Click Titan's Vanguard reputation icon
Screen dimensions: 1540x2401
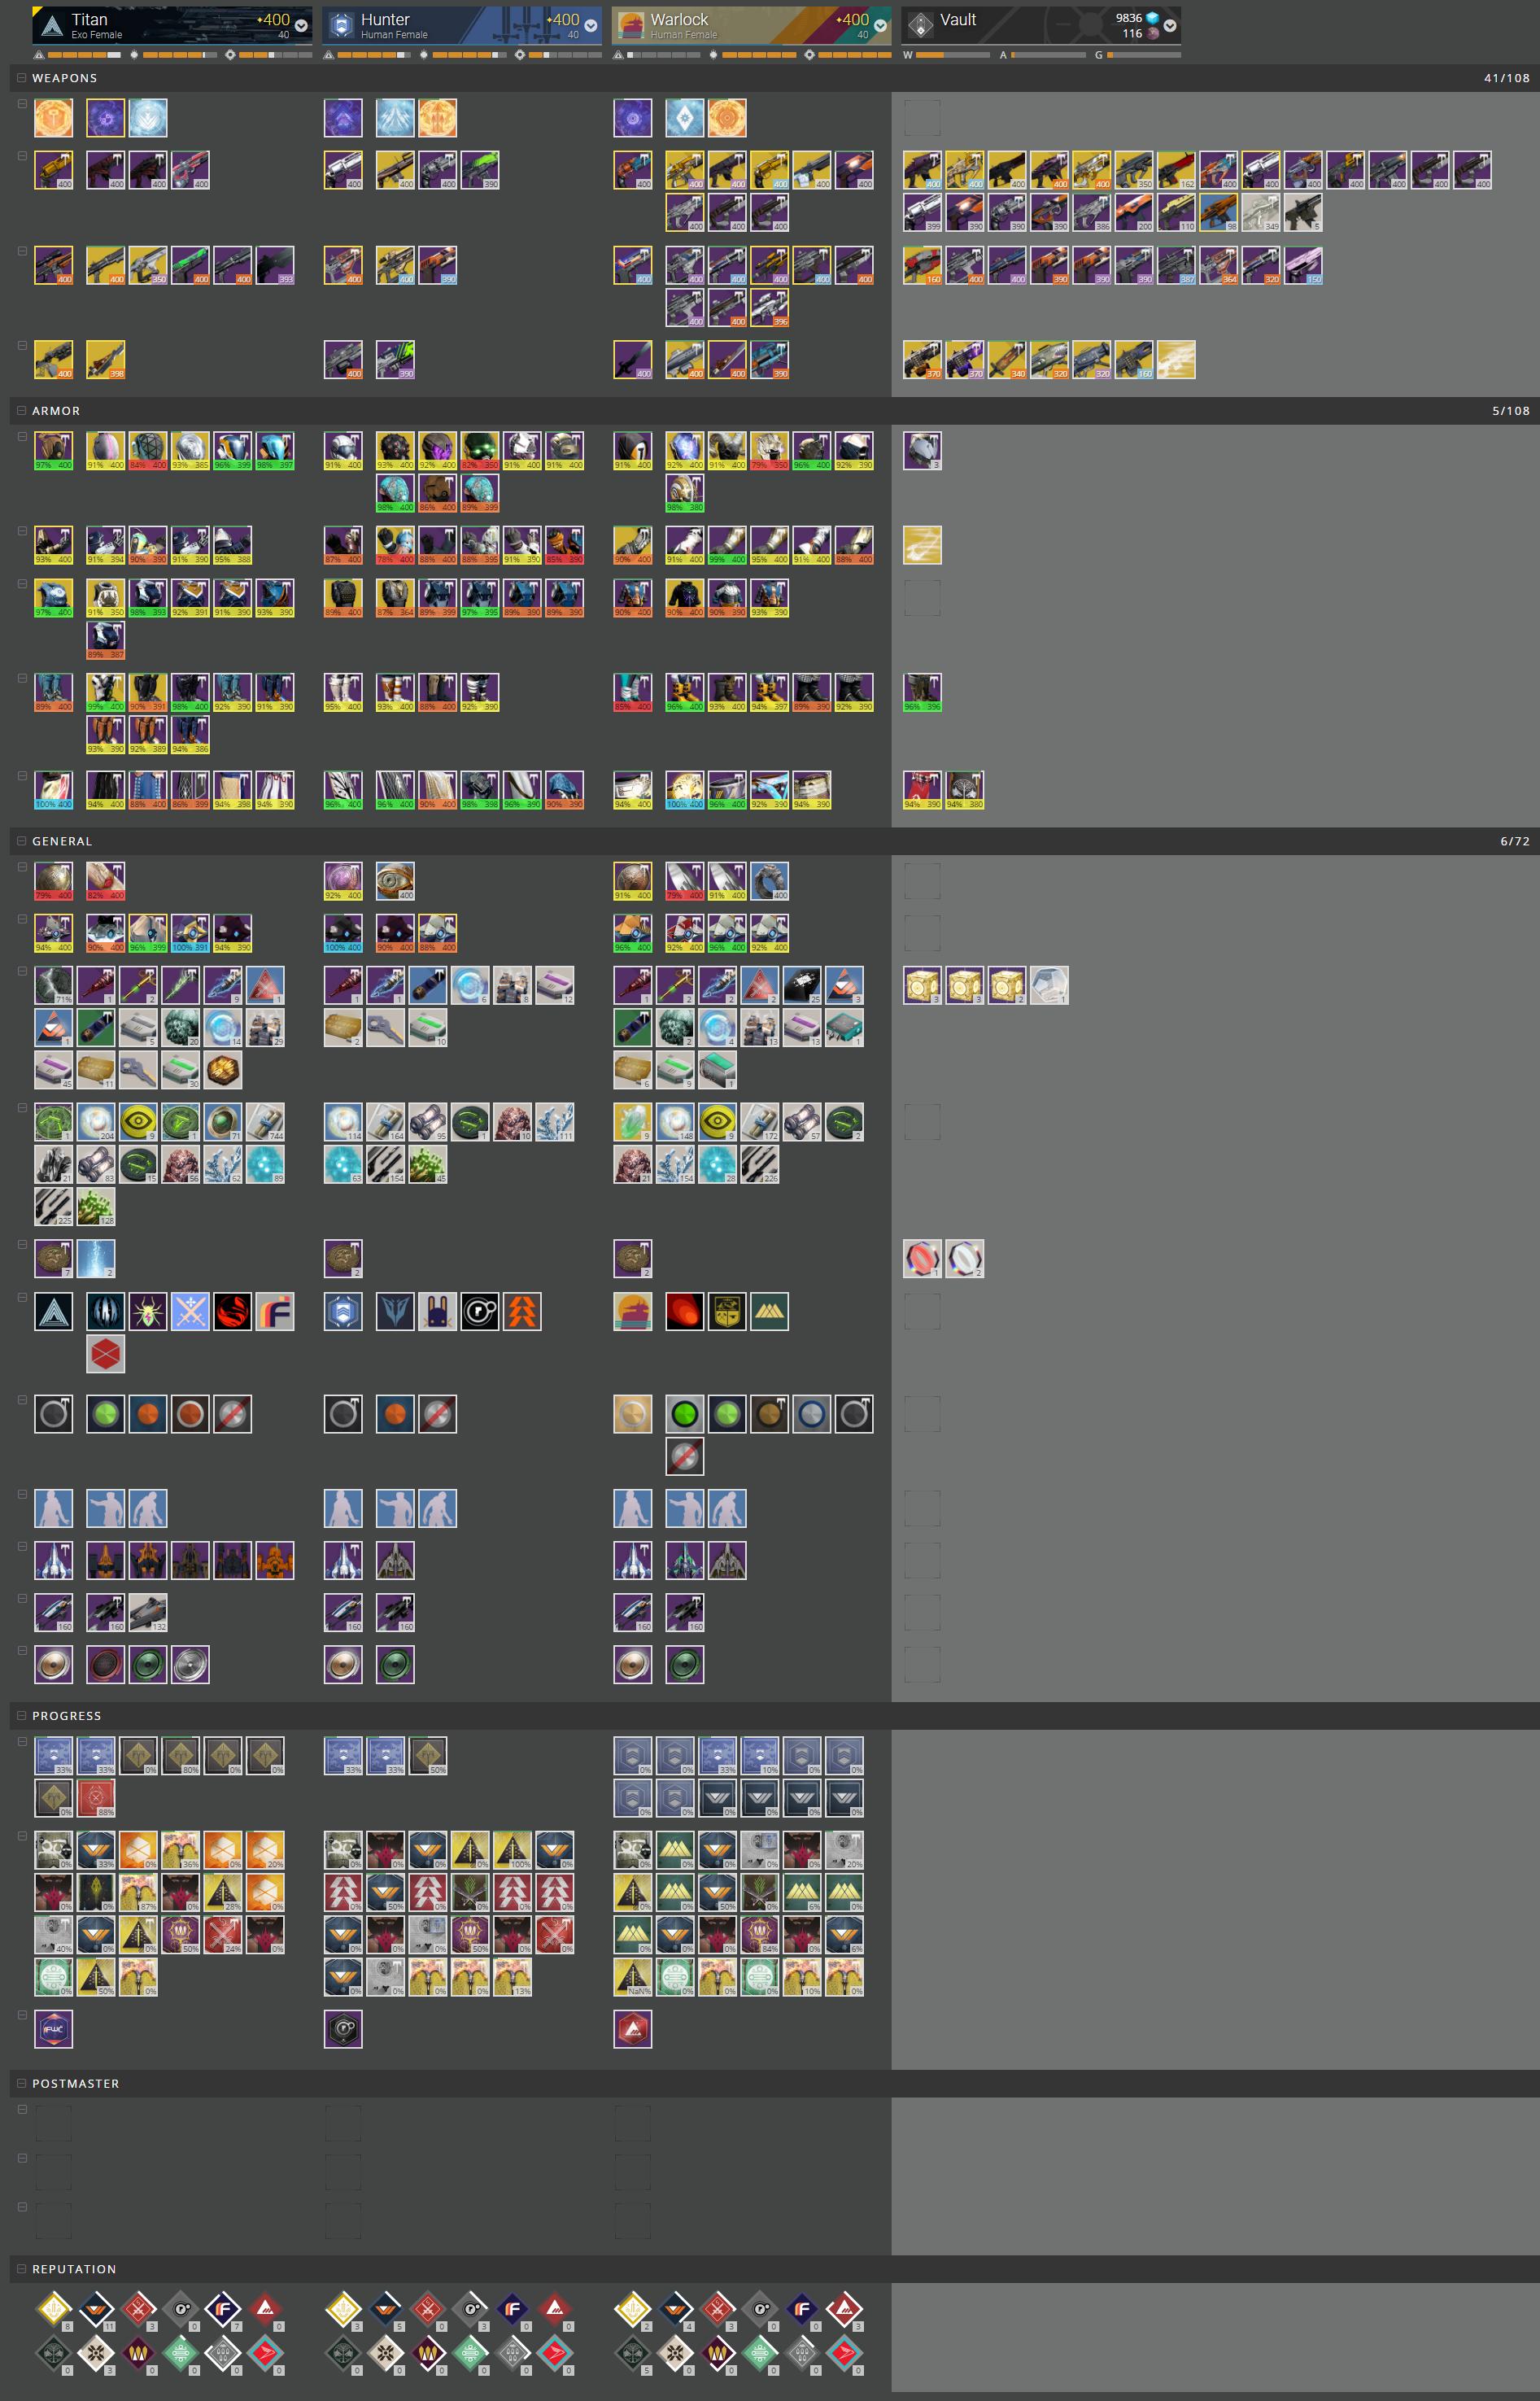click(96, 2308)
